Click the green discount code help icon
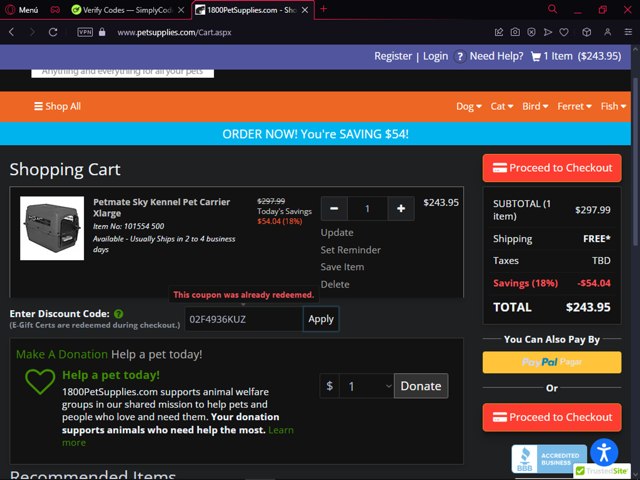The height and width of the screenshot is (480, 640). point(118,314)
